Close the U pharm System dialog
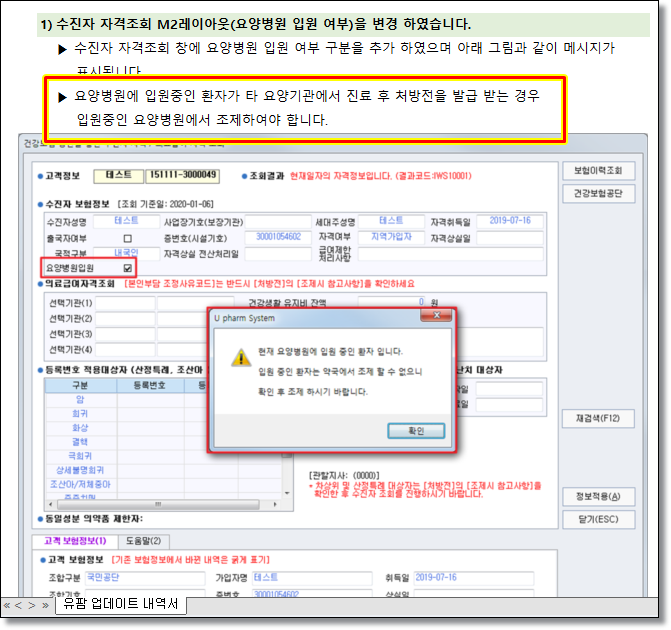This screenshot has height=630, width=671. (442, 317)
